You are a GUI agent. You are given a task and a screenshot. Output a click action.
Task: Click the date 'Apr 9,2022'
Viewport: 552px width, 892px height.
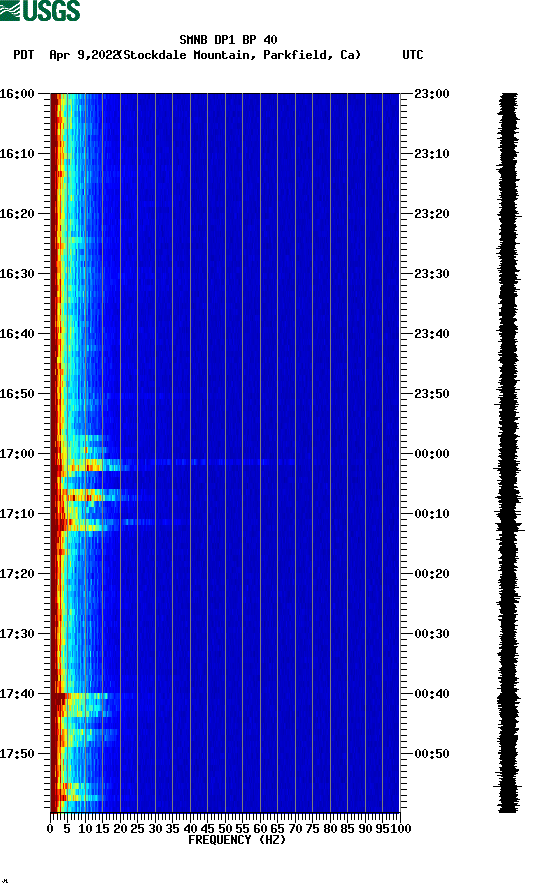point(84,55)
